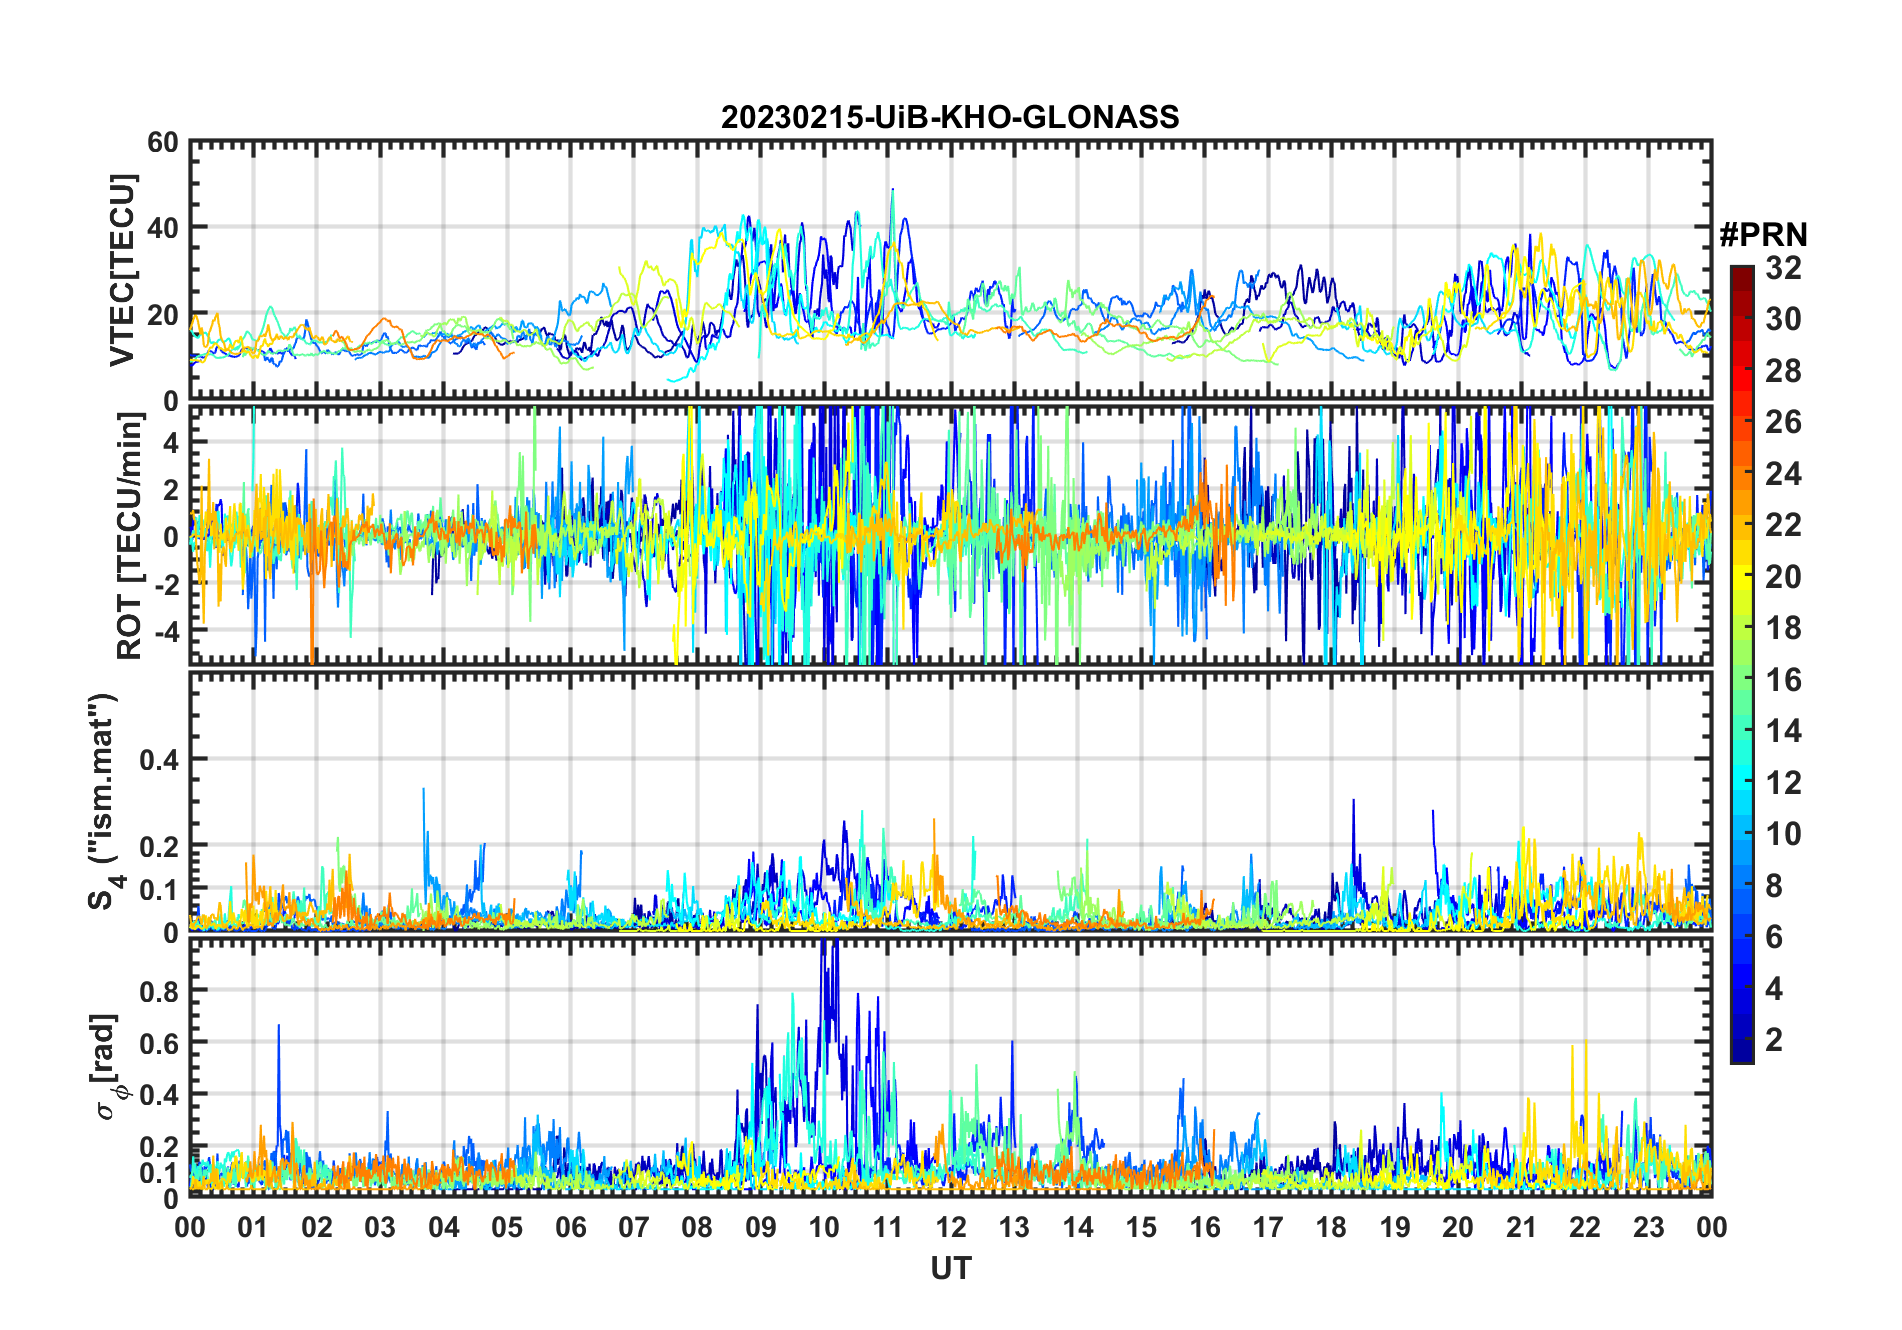The height and width of the screenshot is (1330, 1902).
Task: Click the 05 hour label on UT axis
Action: point(507,1228)
